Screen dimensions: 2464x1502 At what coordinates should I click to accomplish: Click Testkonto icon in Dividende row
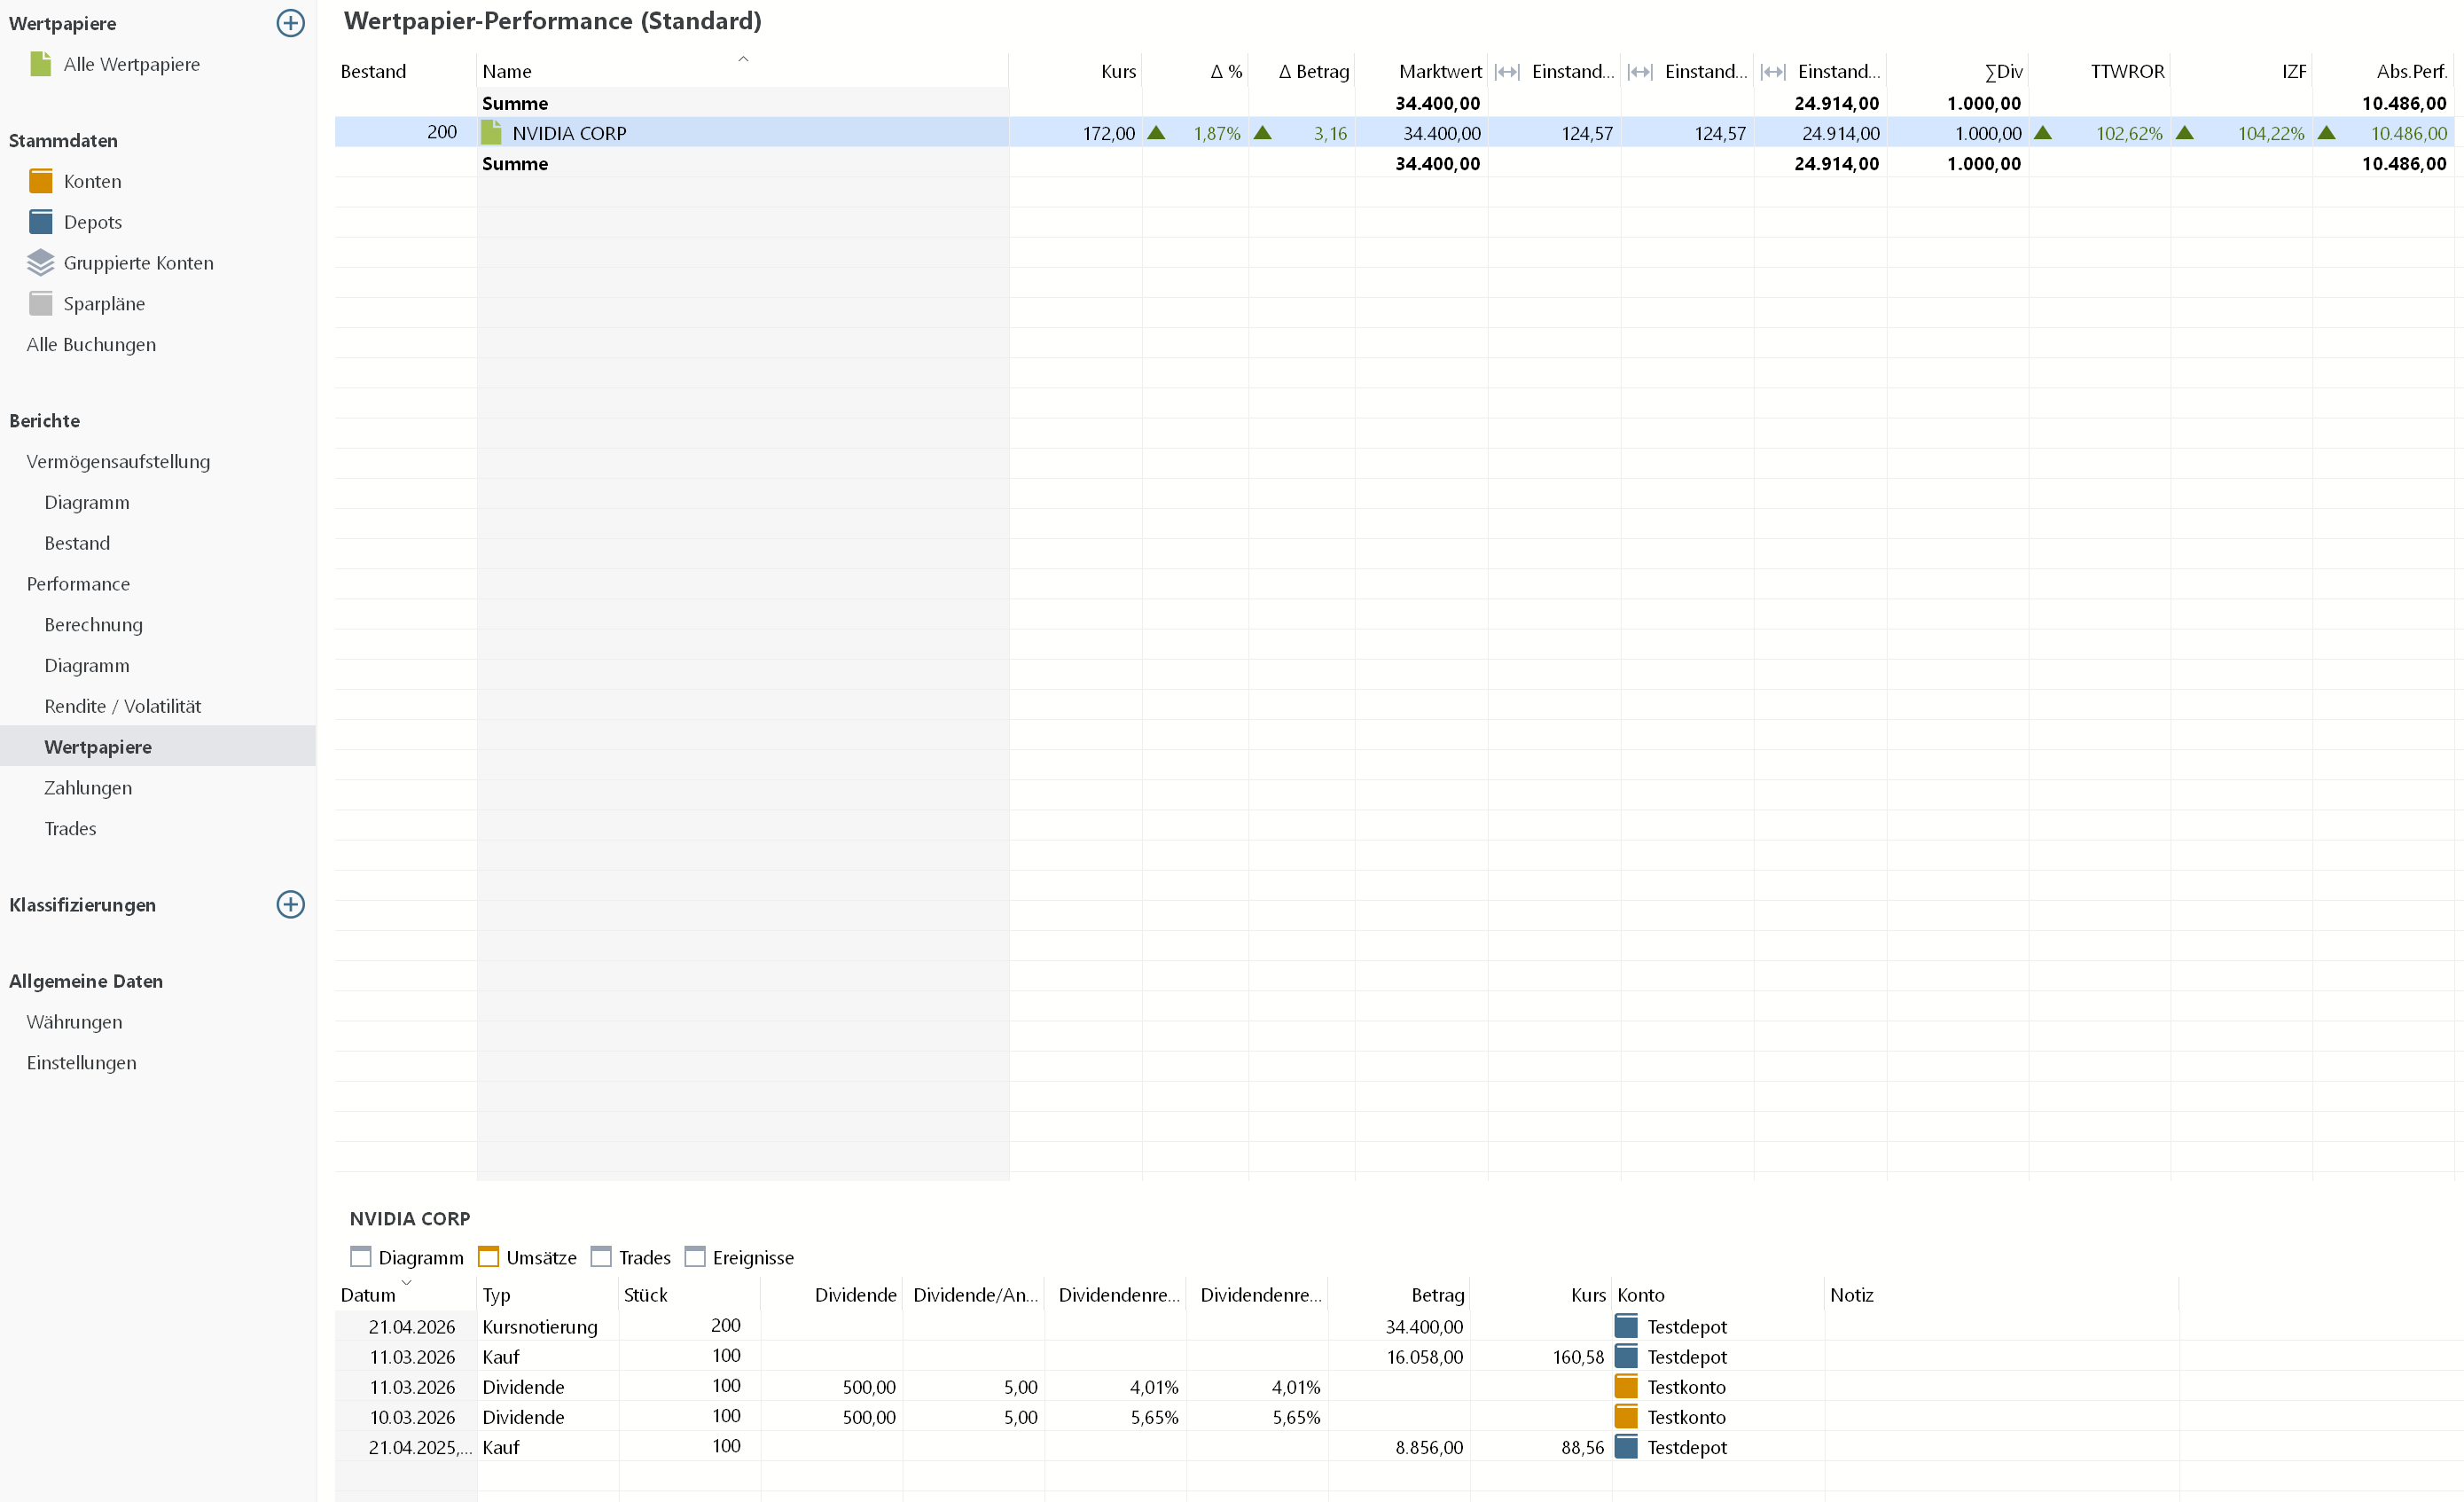[1626, 1387]
